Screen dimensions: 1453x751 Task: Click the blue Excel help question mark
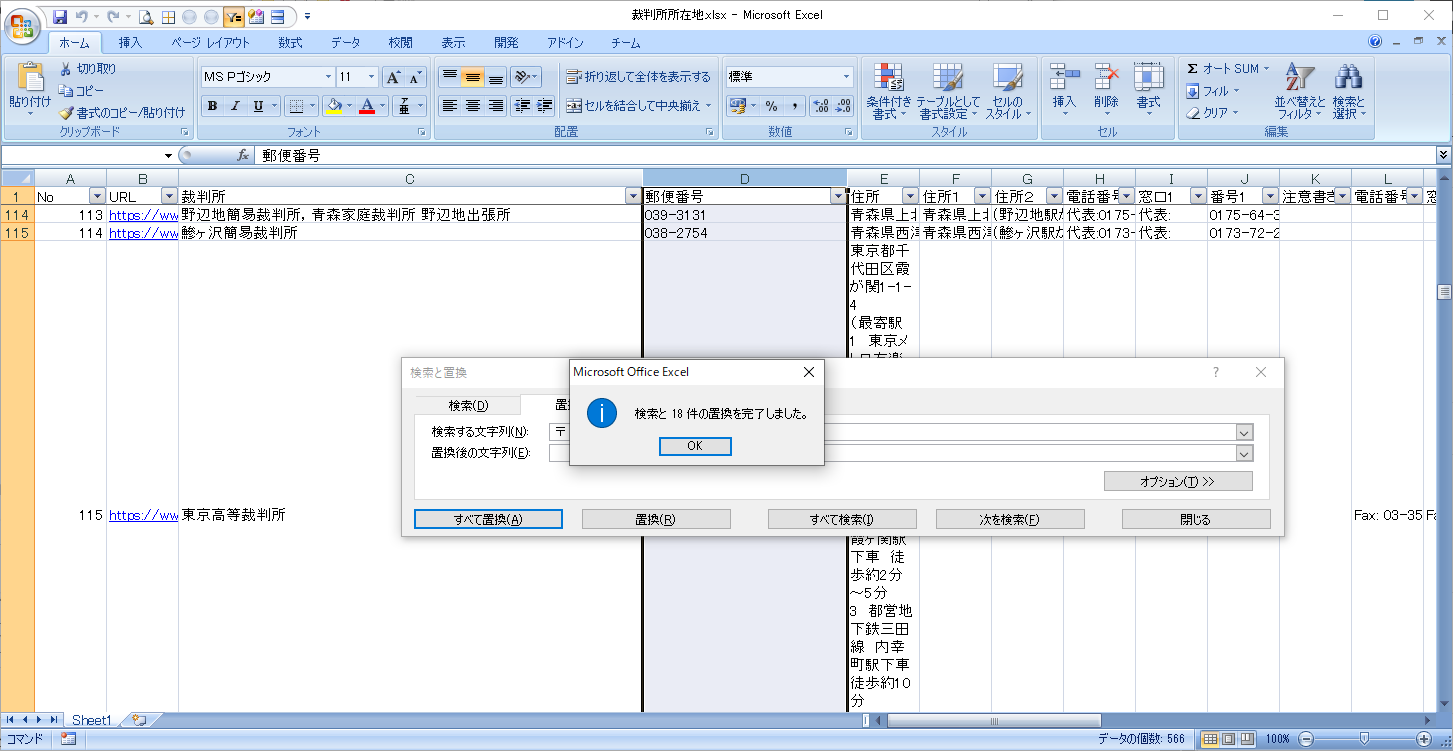click(1375, 42)
